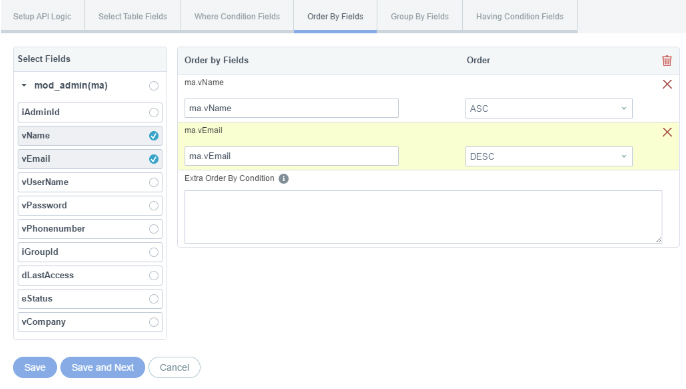Open the Where Condition Fields tab
This screenshot has height=389, width=686.
[x=237, y=16]
